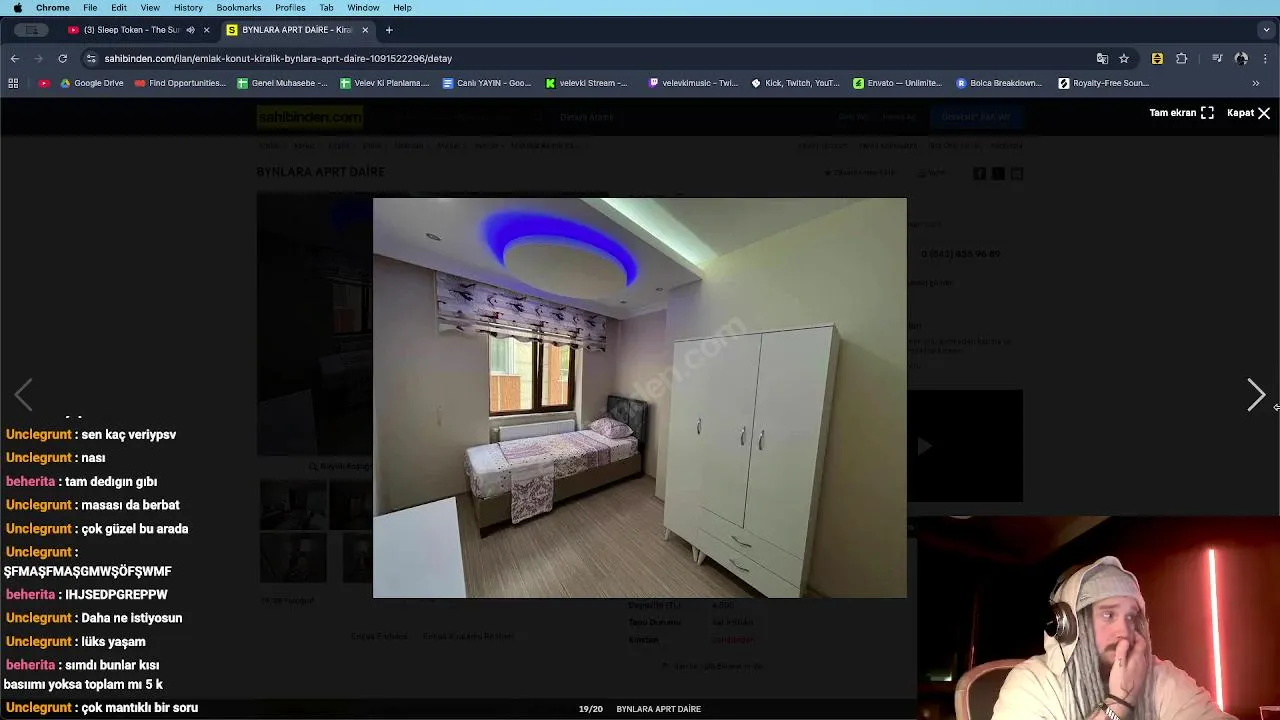
Task: Show the next photo with right arrow
Action: tap(1256, 395)
